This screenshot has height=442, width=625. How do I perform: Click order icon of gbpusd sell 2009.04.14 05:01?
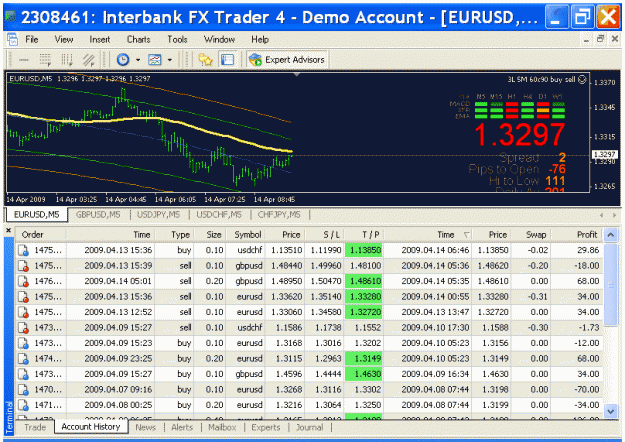(24, 281)
